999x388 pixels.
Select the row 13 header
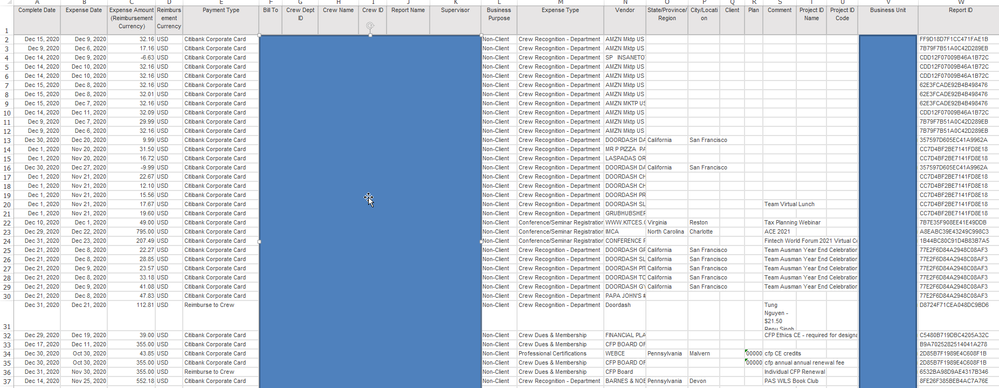6,140
